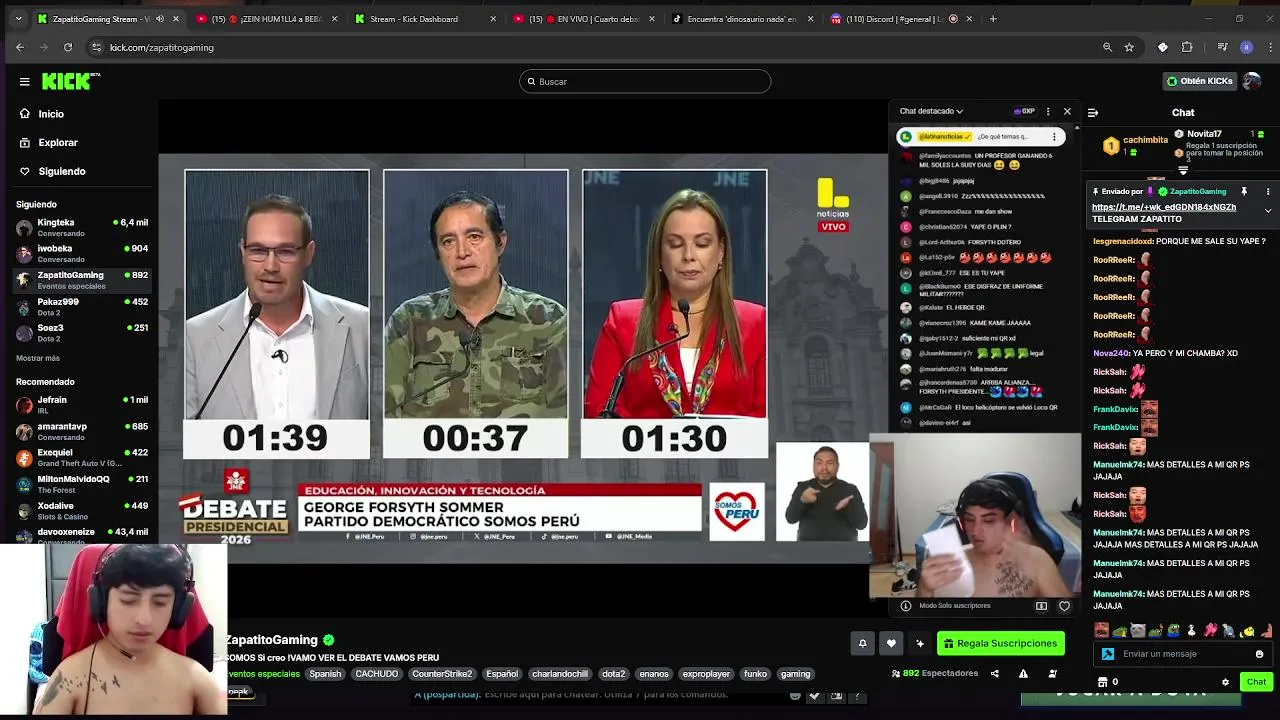Select the gaming tag

795,674
